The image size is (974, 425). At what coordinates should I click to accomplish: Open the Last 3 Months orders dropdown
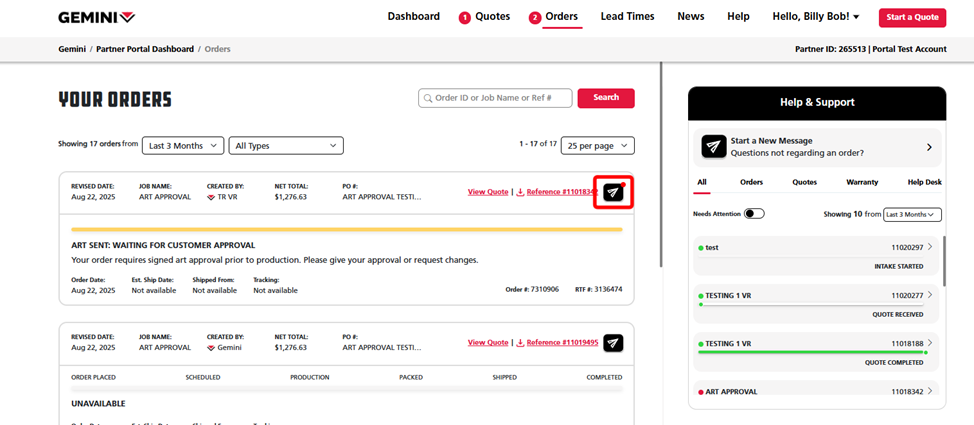(x=183, y=146)
